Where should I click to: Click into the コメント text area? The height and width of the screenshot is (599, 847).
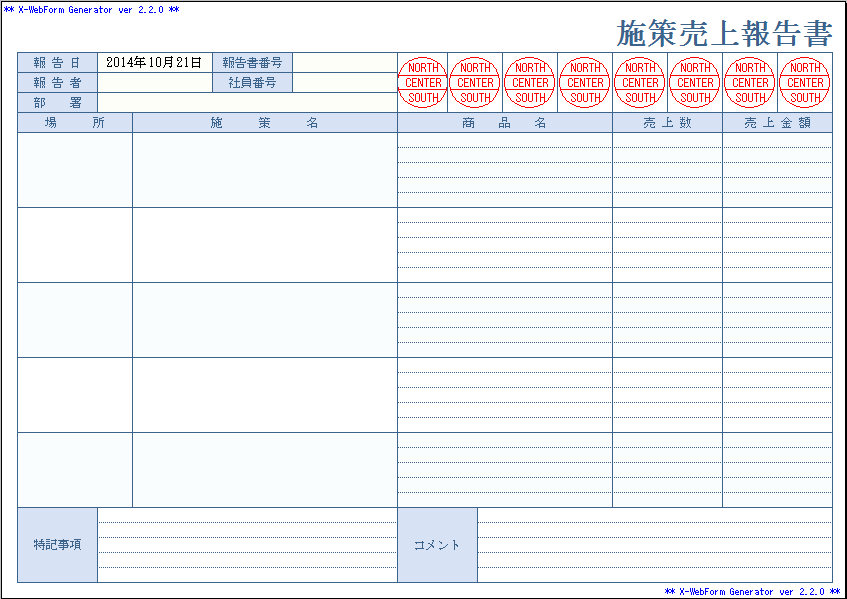pos(654,545)
